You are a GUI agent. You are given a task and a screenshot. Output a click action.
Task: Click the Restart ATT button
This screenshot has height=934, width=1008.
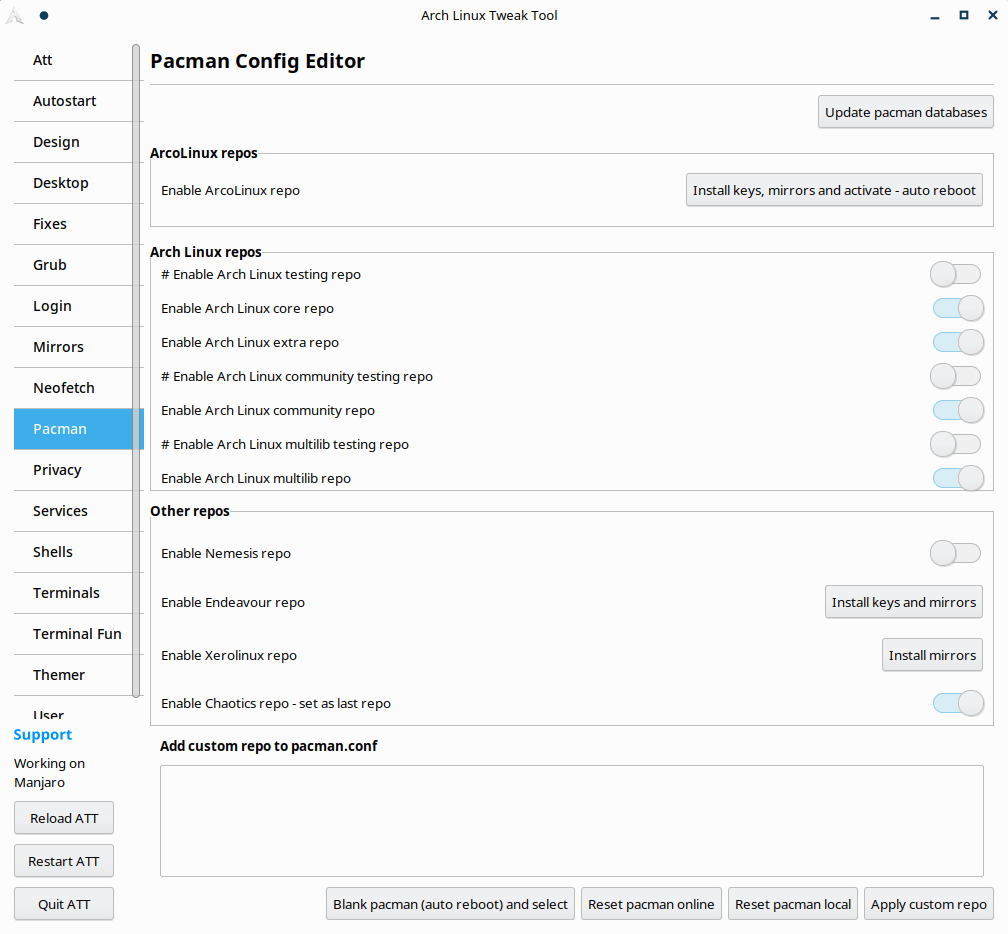(x=64, y=861)
